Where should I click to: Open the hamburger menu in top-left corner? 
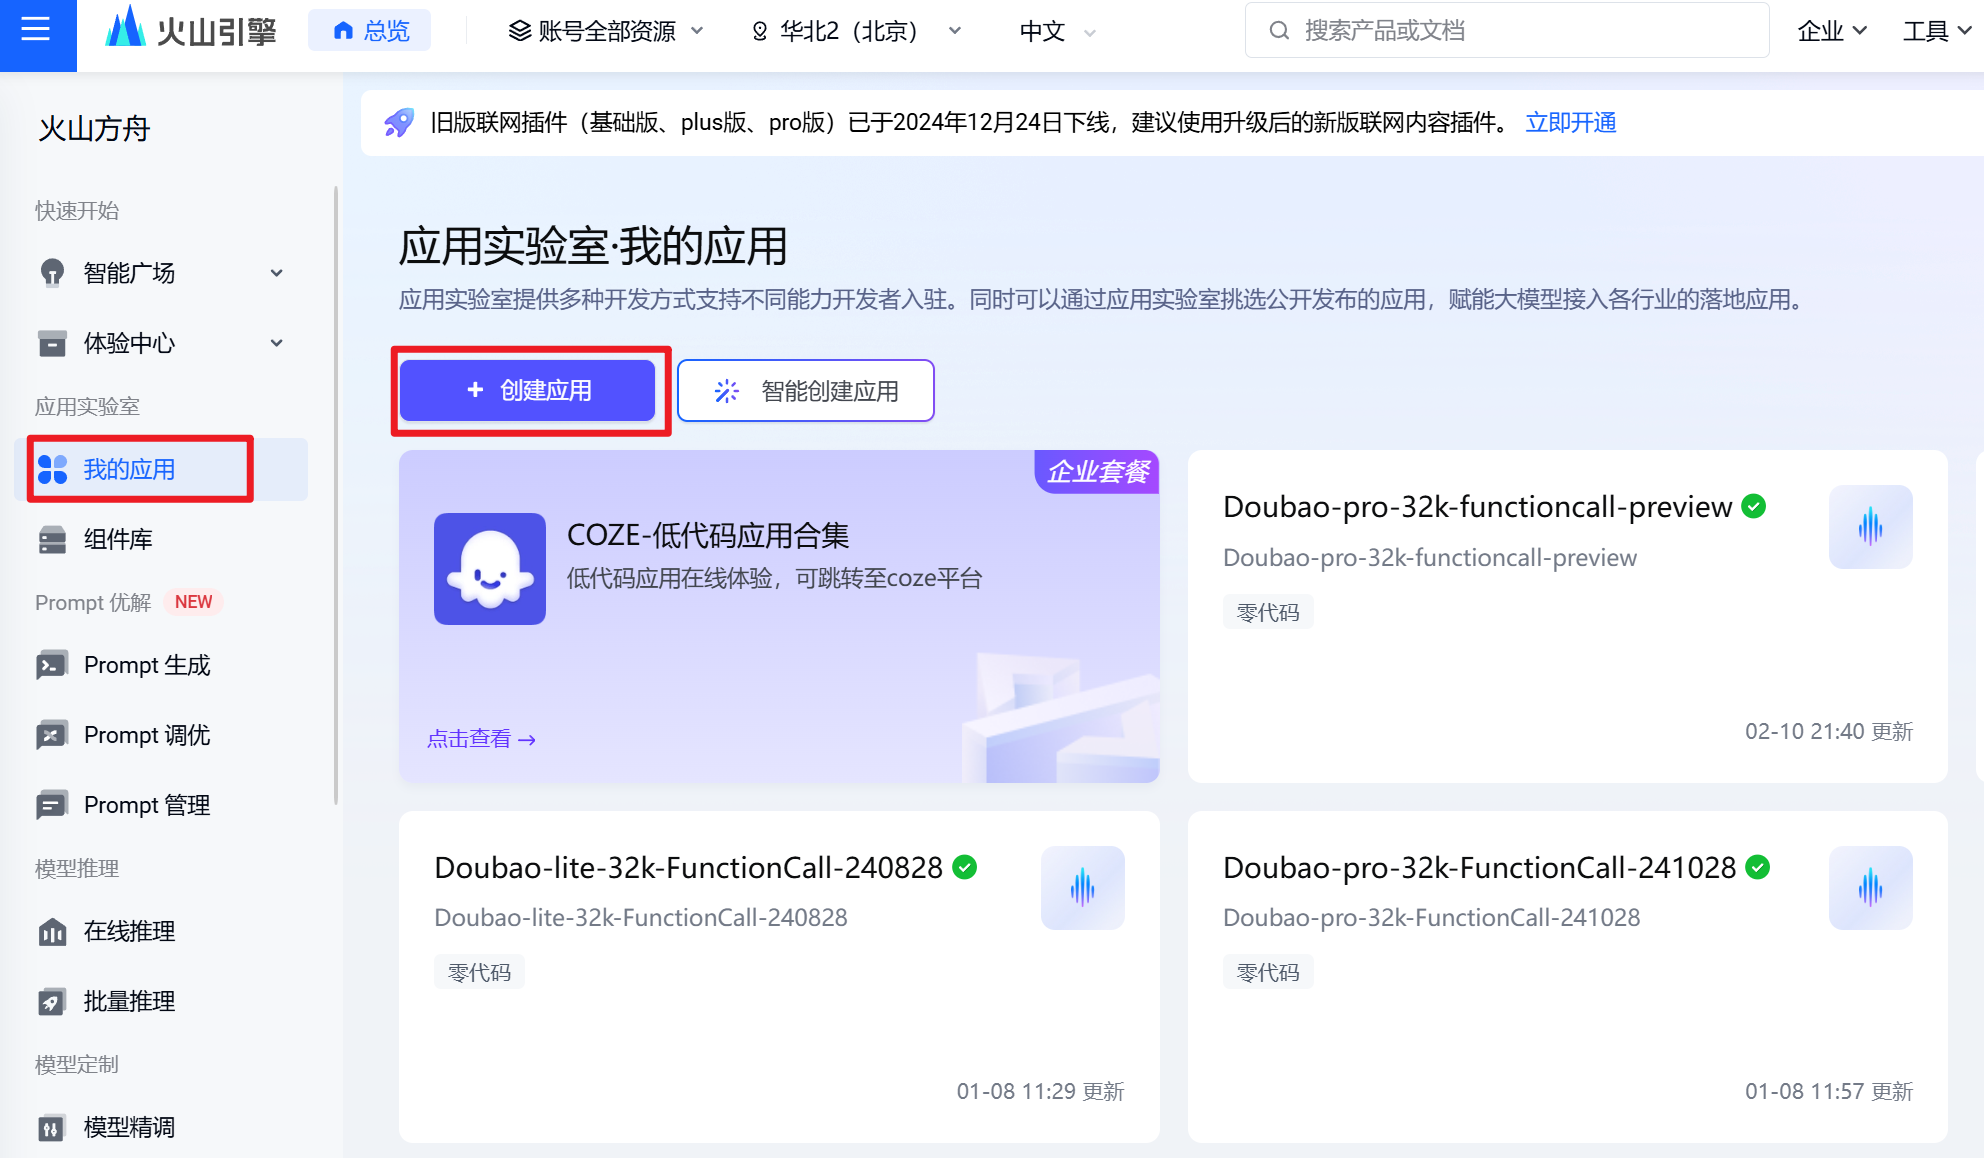(x=36, y=30)
